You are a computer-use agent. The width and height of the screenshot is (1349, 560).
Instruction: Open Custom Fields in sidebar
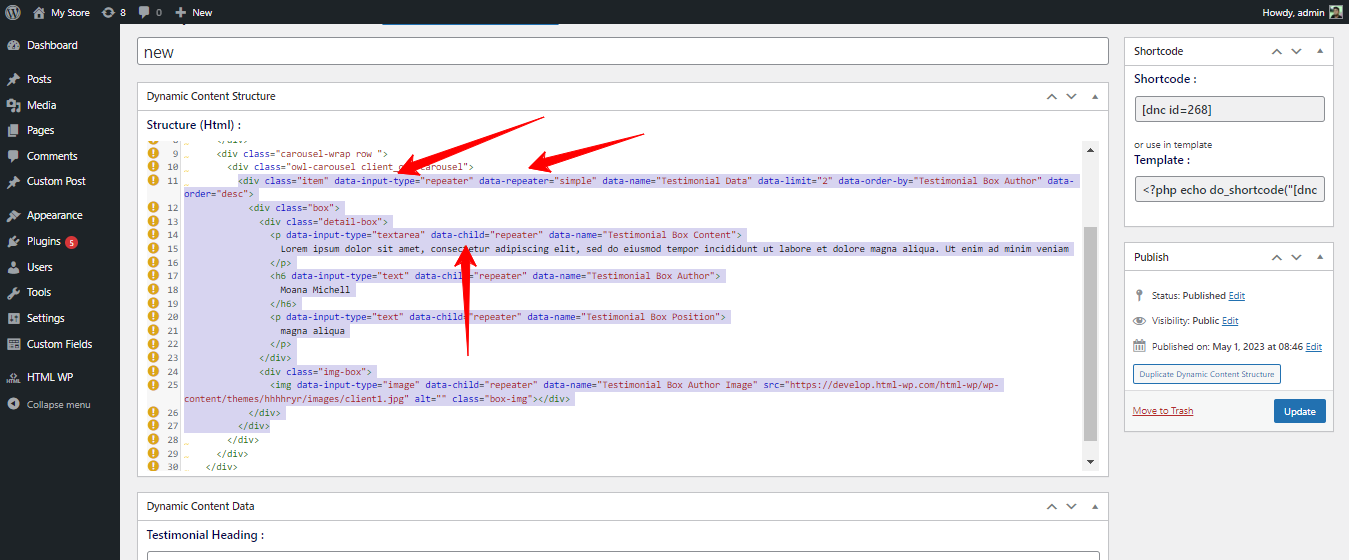(x=60, y=344)
